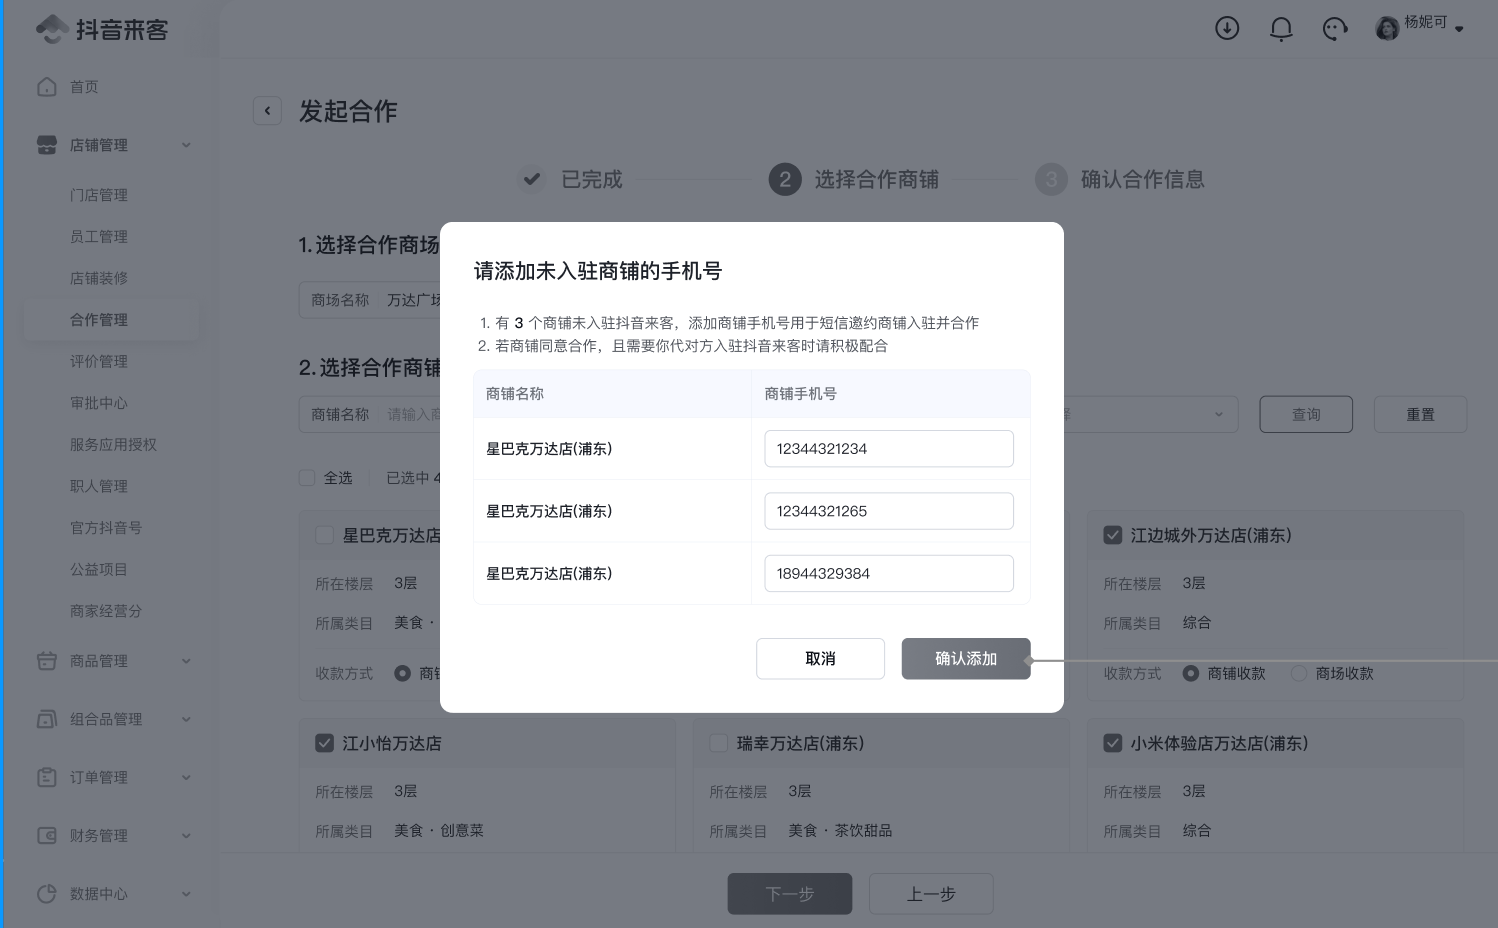Click the 订单管理 clipboard icon
Viewport: 1498px width, 928px height.
pyautogui.click(x=47, y=777)
